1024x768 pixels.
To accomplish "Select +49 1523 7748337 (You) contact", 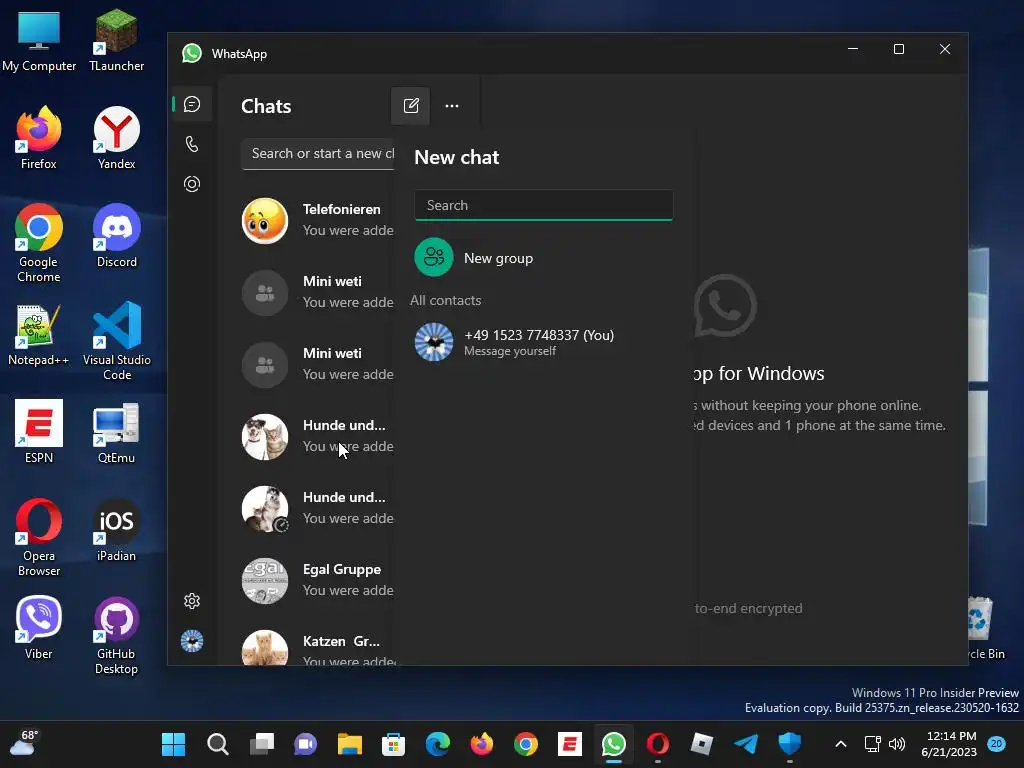I will click(x=543, y=342).
